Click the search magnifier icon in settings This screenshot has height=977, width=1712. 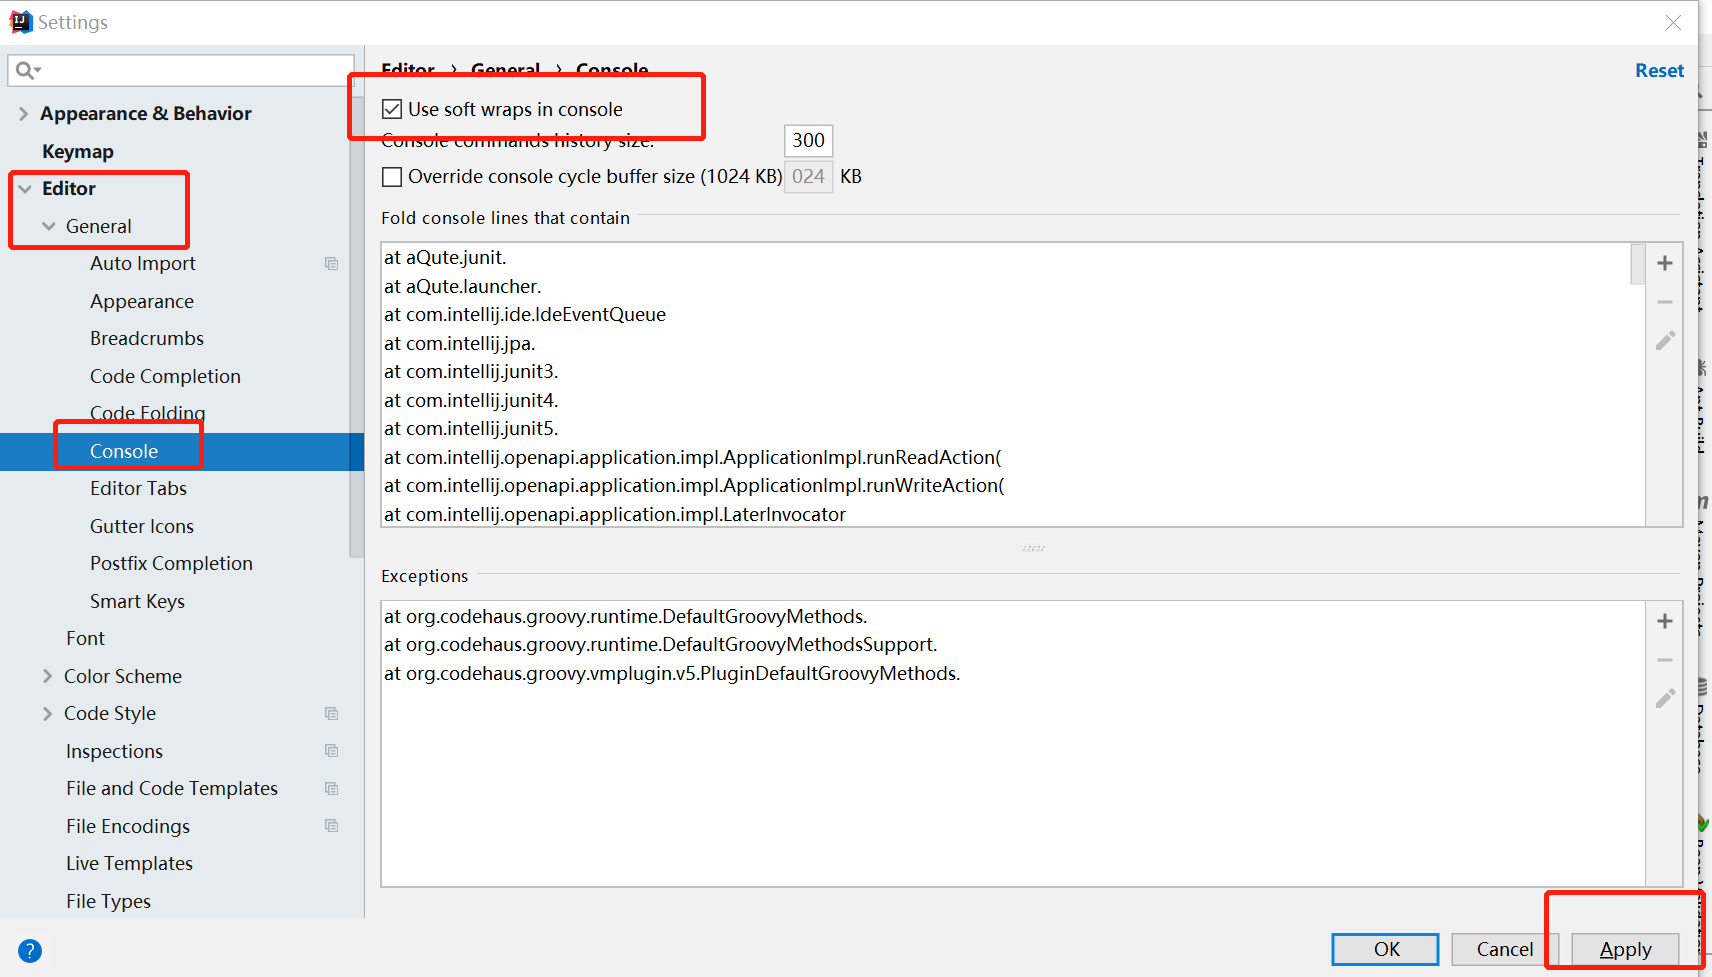coord(27,70)
